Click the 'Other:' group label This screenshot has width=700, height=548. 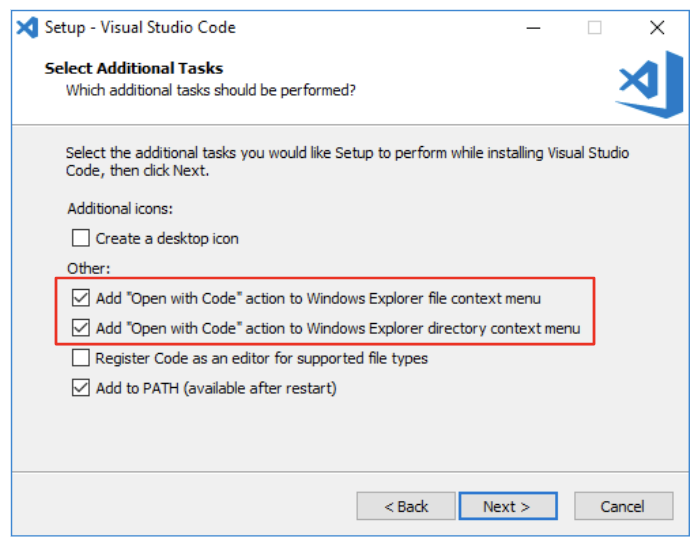[88, 268]
